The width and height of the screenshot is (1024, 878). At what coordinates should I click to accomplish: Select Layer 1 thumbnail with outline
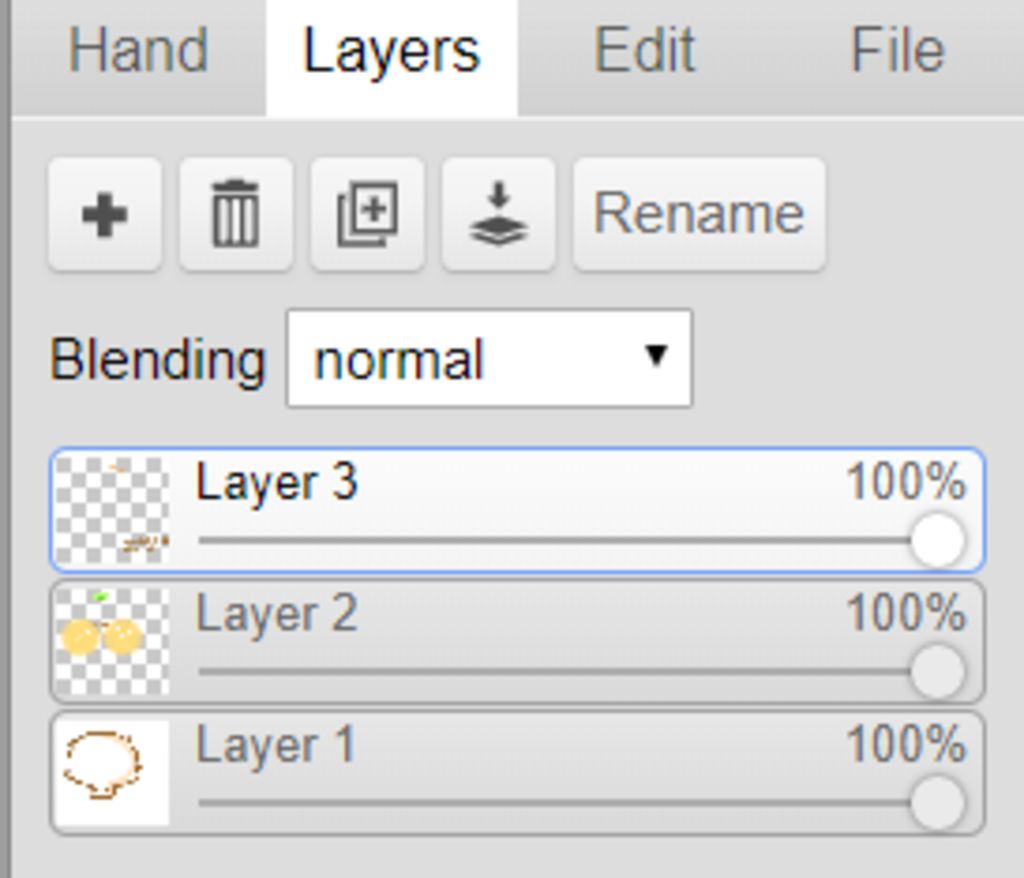click(x=112, y=772)
